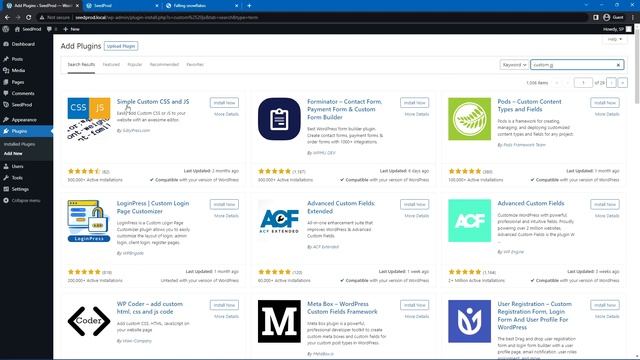640x360 pixels.
Task: Expand the Keyword search type dropdown
Action: tap(514, 65)
